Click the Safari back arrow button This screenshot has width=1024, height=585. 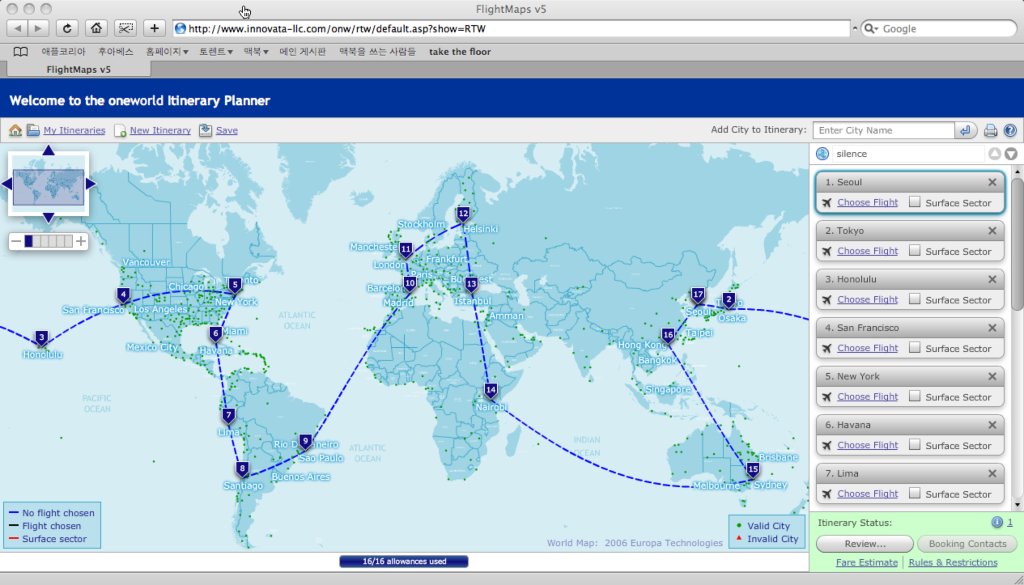(18, 28)
